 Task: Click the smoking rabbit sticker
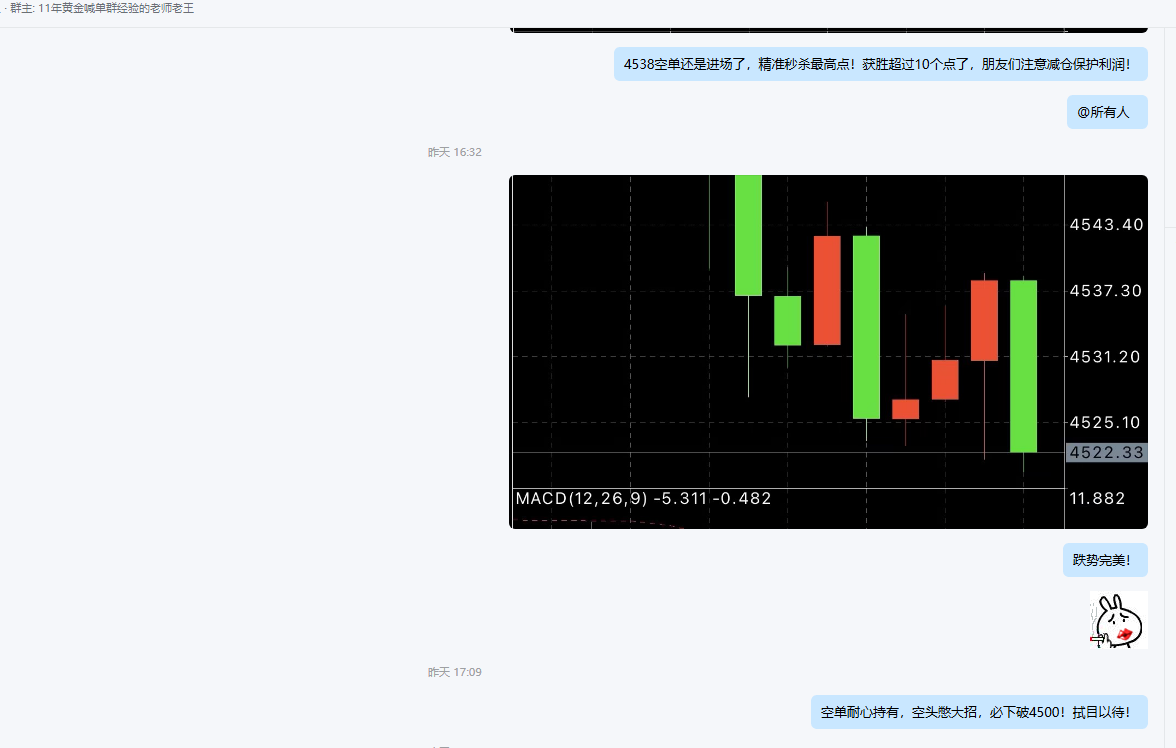click(x=1118, y=620)
